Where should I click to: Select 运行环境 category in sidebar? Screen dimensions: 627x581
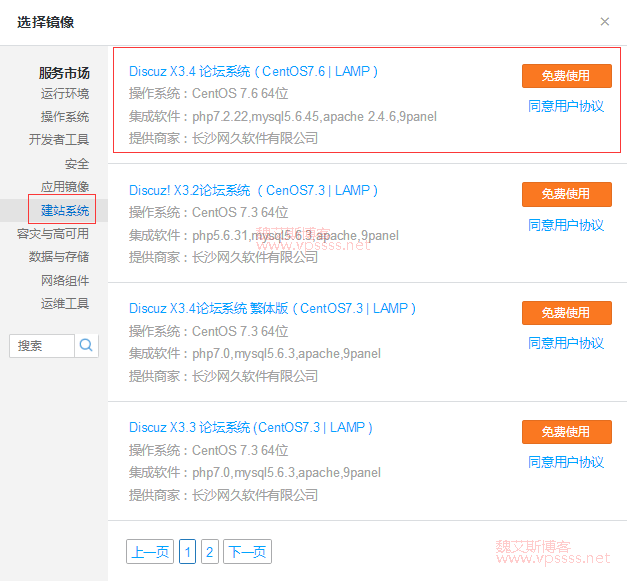pos(65,94)
